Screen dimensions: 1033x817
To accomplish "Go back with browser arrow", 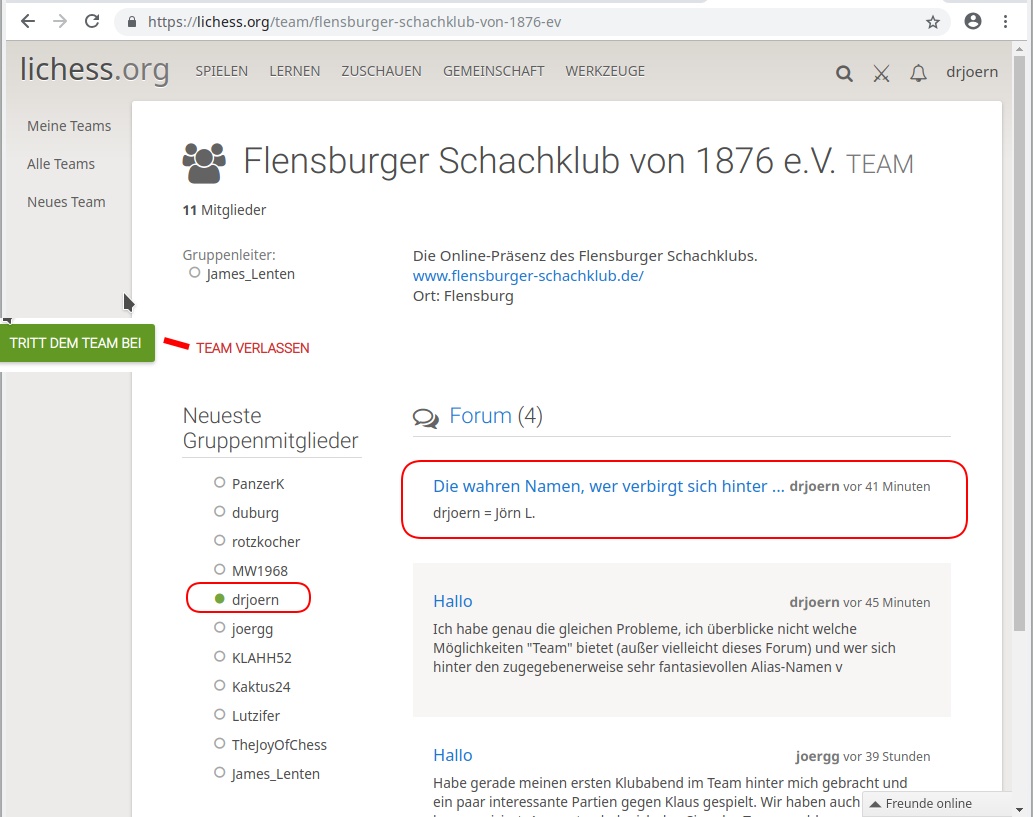I will (28, 21).
